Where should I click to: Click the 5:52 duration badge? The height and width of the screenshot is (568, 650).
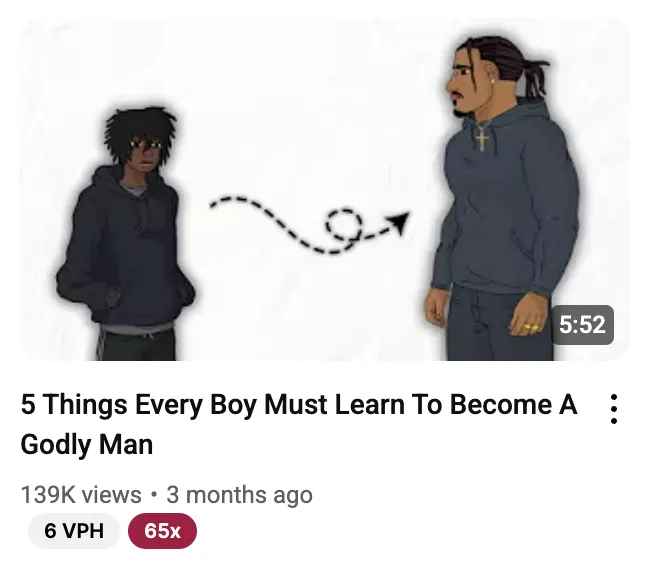tap(582, 325)
